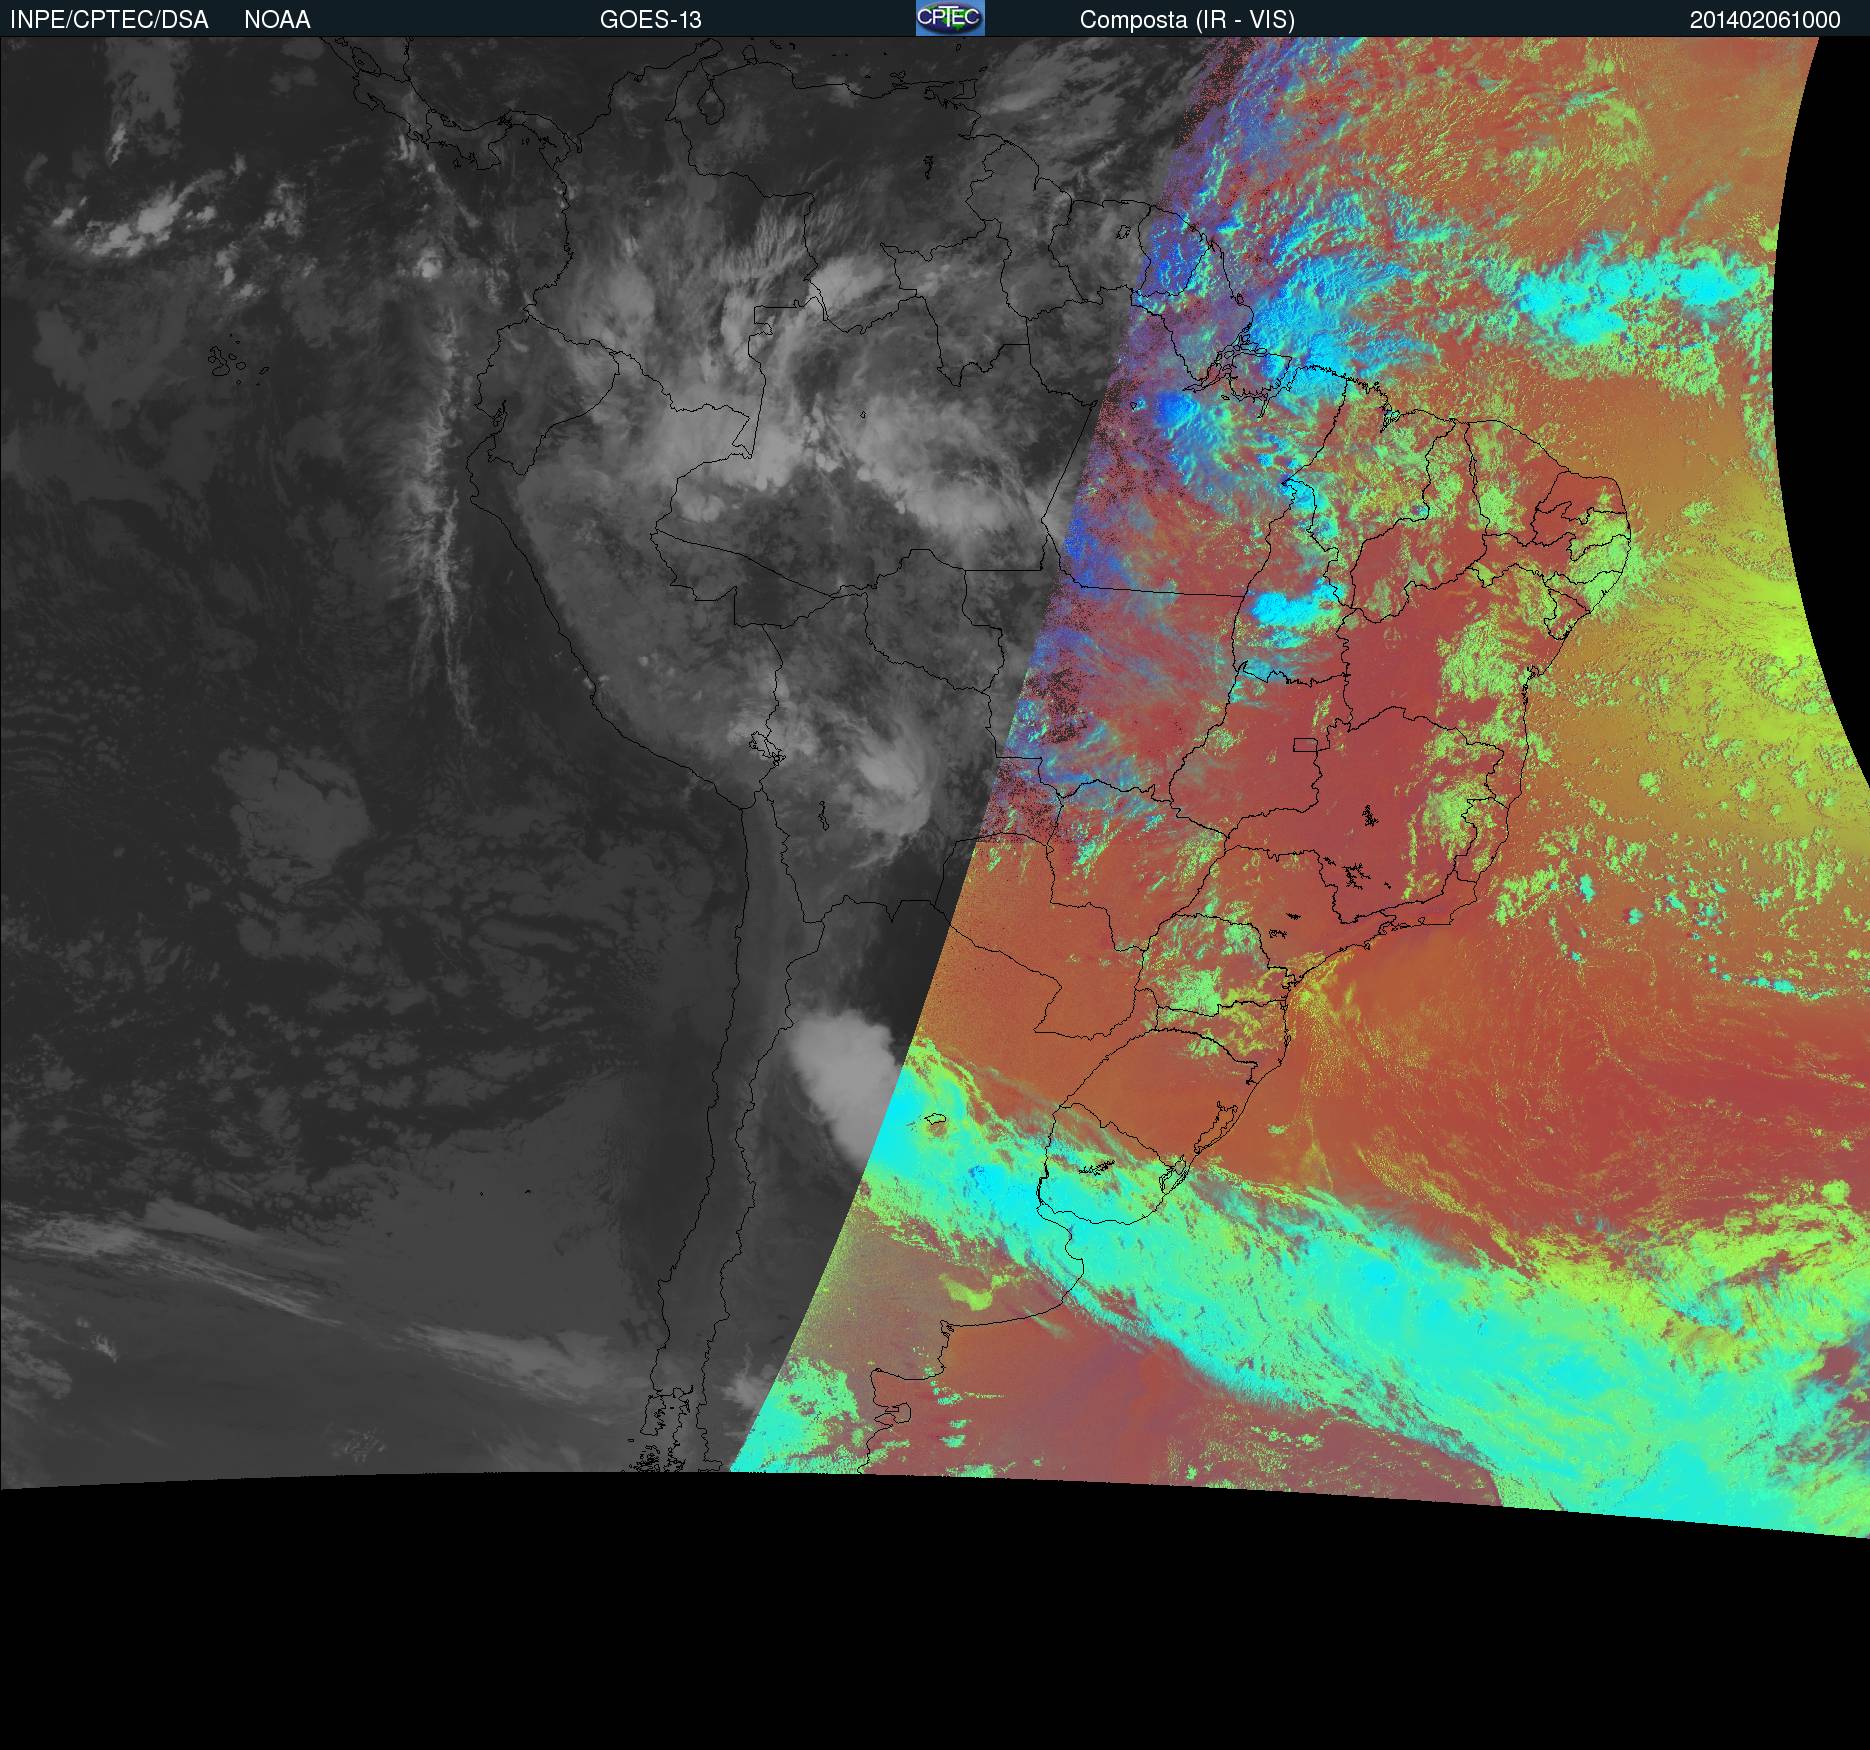The height and width of the screenshot is (1750, 1870).
Task: Click the CPTEC logo in header
Action: (950, 18)
